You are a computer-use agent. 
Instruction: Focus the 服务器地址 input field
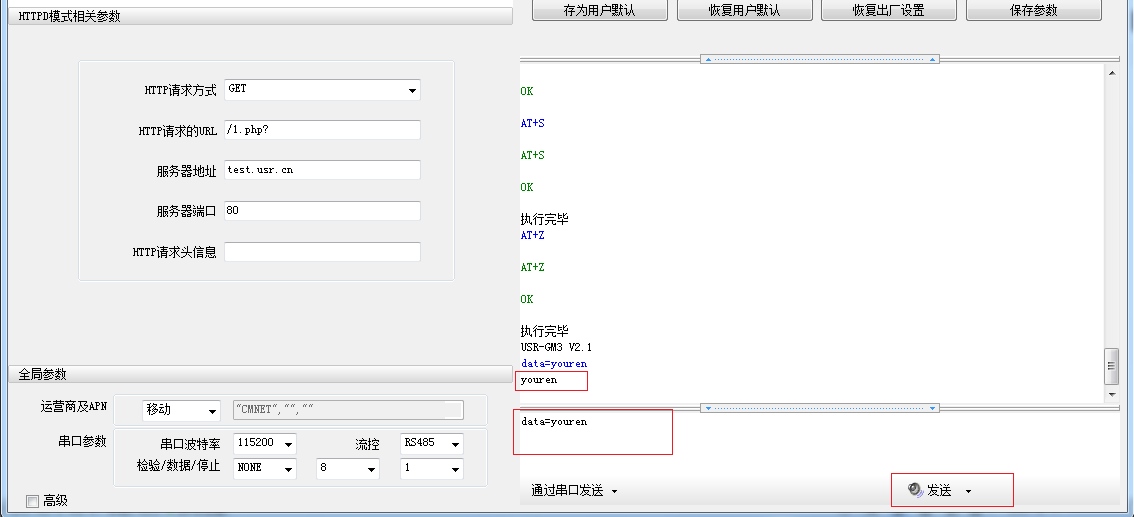click(x=322, y=170)
